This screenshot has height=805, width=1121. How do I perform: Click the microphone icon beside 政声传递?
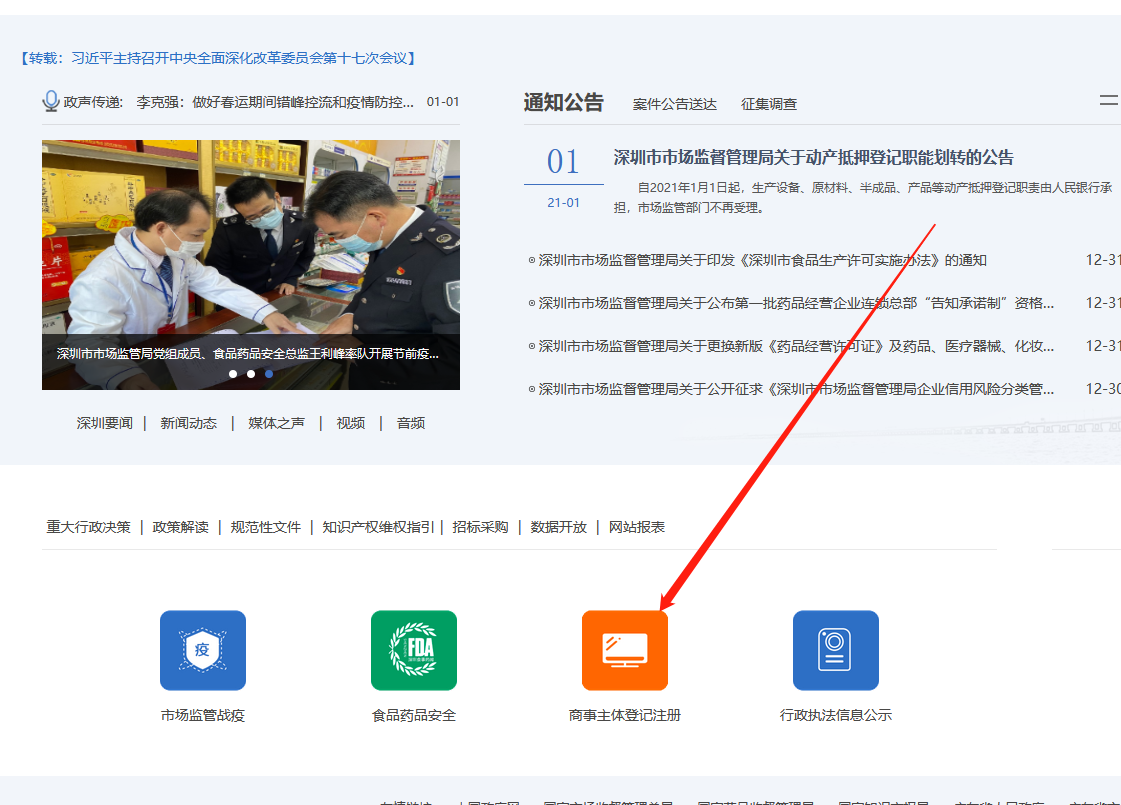(x=50, y=100)
